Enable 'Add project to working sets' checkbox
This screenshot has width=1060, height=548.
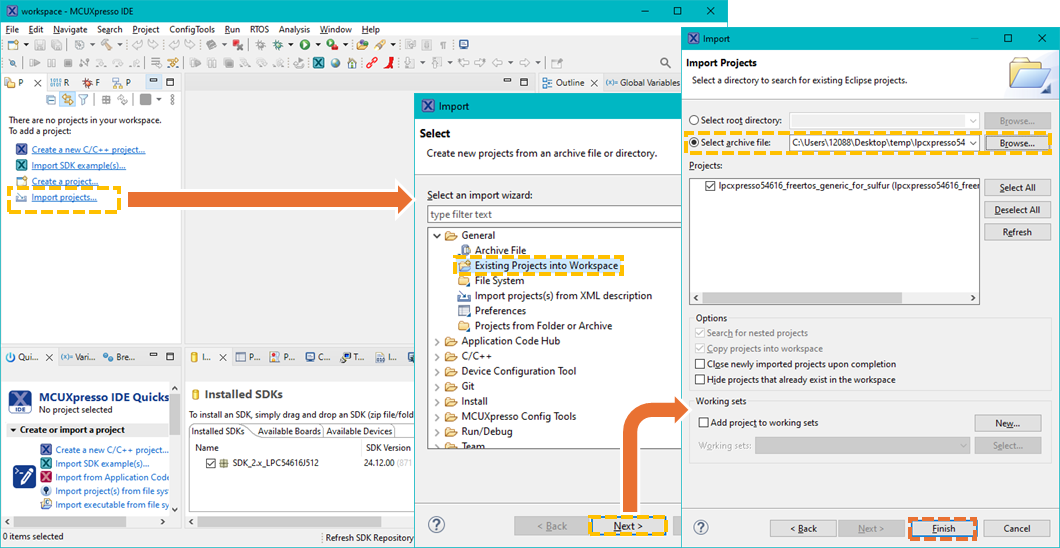coord(704,423)
